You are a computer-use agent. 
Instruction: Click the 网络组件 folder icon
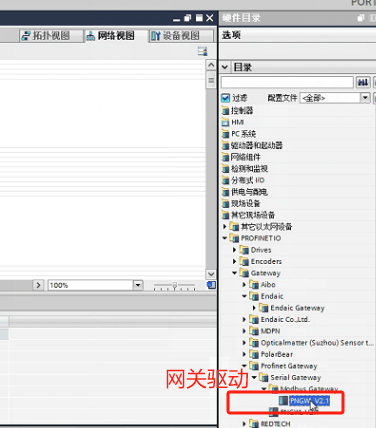coord(226,157)
